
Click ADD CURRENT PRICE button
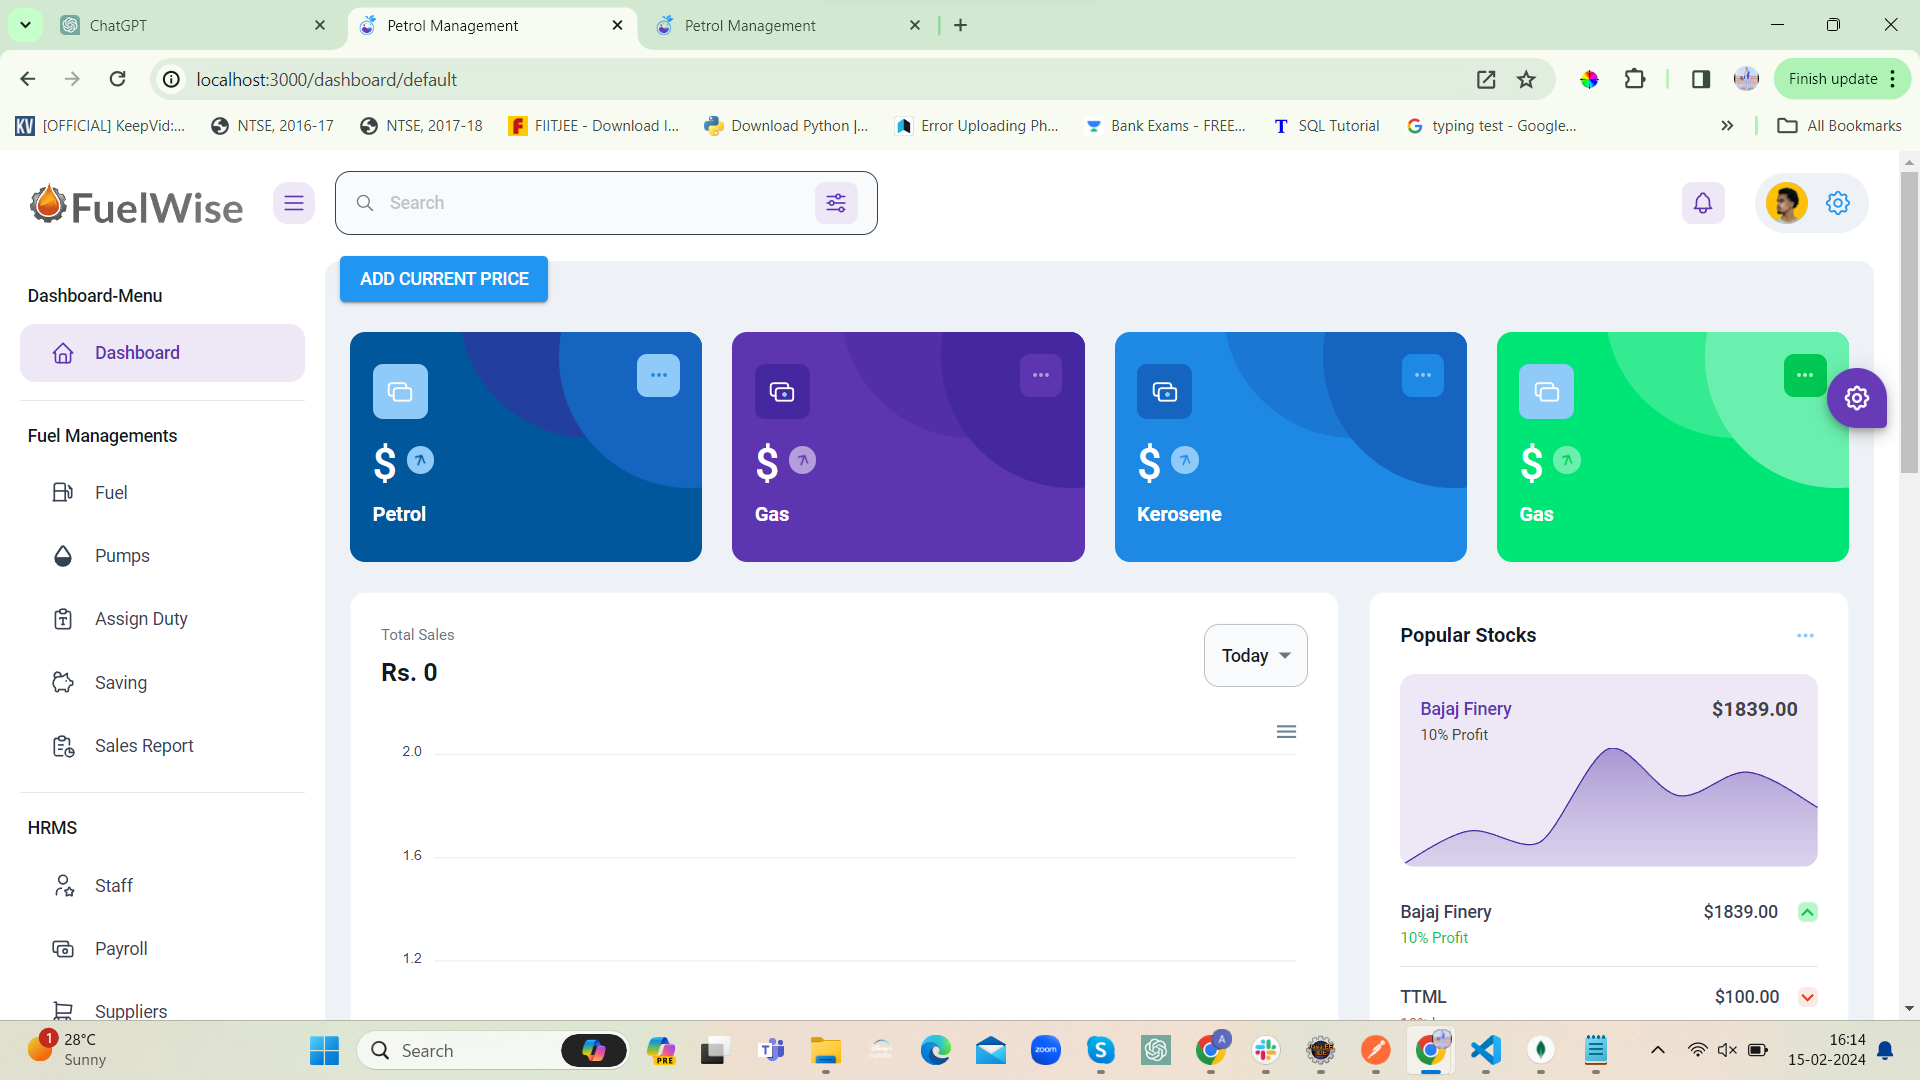[444, 279]
